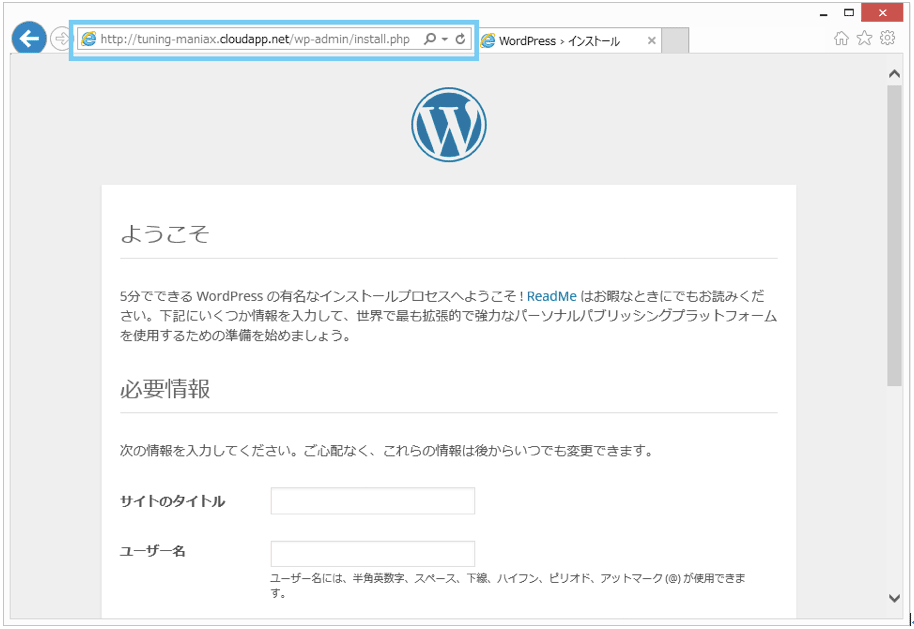Image resolution: width=914 pixels, height=629 pixels.
Task: Refresh the page with reload icon
Action: (x=460, y=39)
